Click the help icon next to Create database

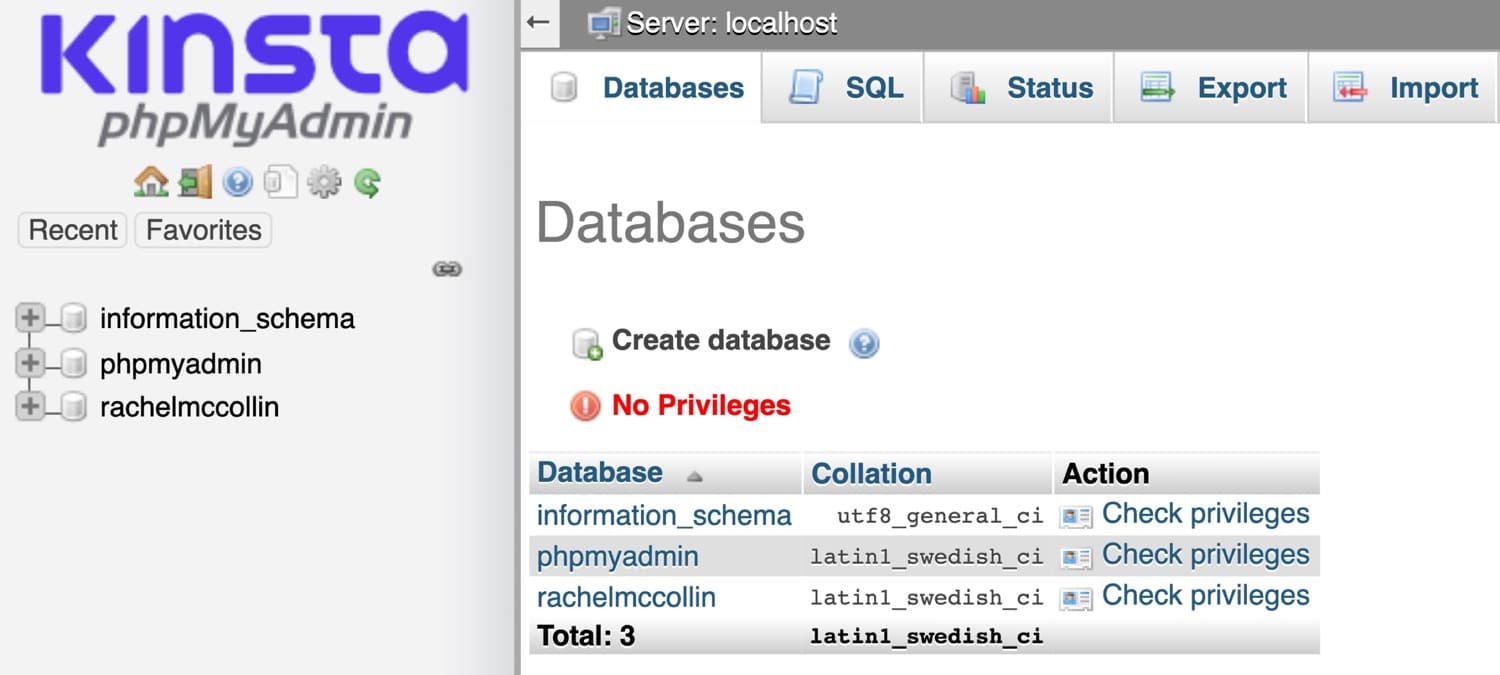point(864,343)
